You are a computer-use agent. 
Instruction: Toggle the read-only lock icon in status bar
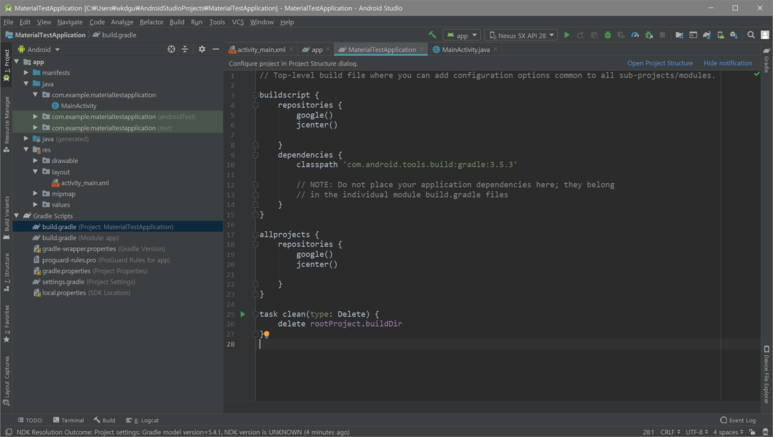[752, 432]
